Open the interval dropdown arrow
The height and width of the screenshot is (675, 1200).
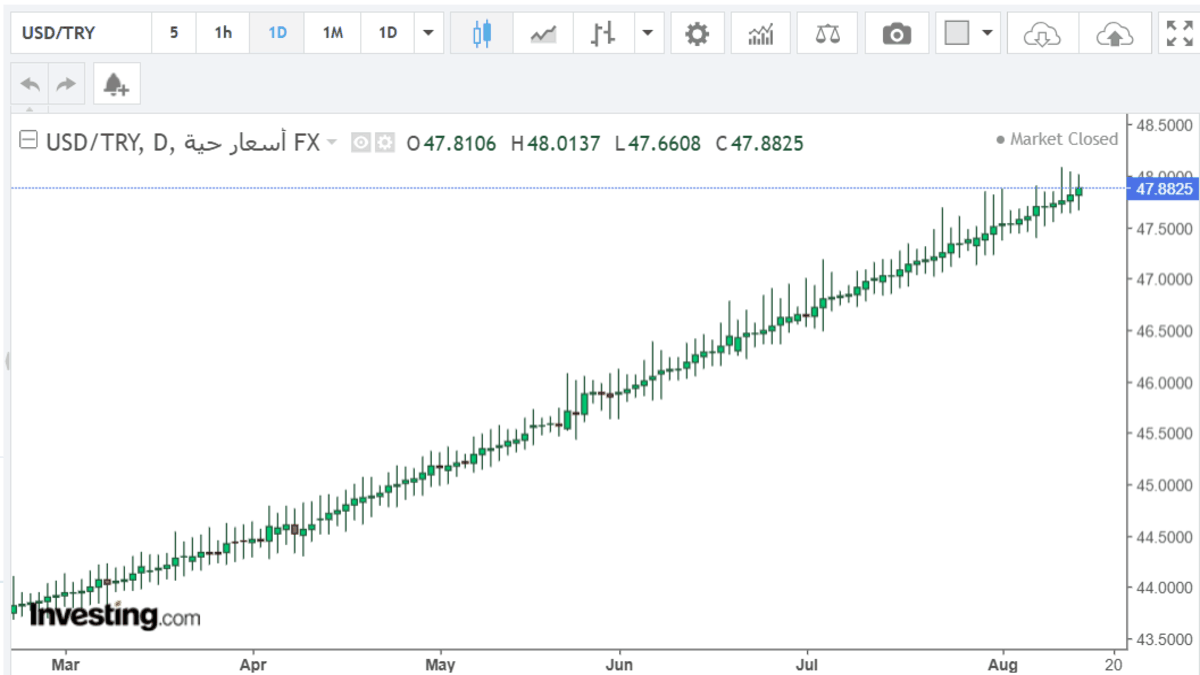click(429, 33)
